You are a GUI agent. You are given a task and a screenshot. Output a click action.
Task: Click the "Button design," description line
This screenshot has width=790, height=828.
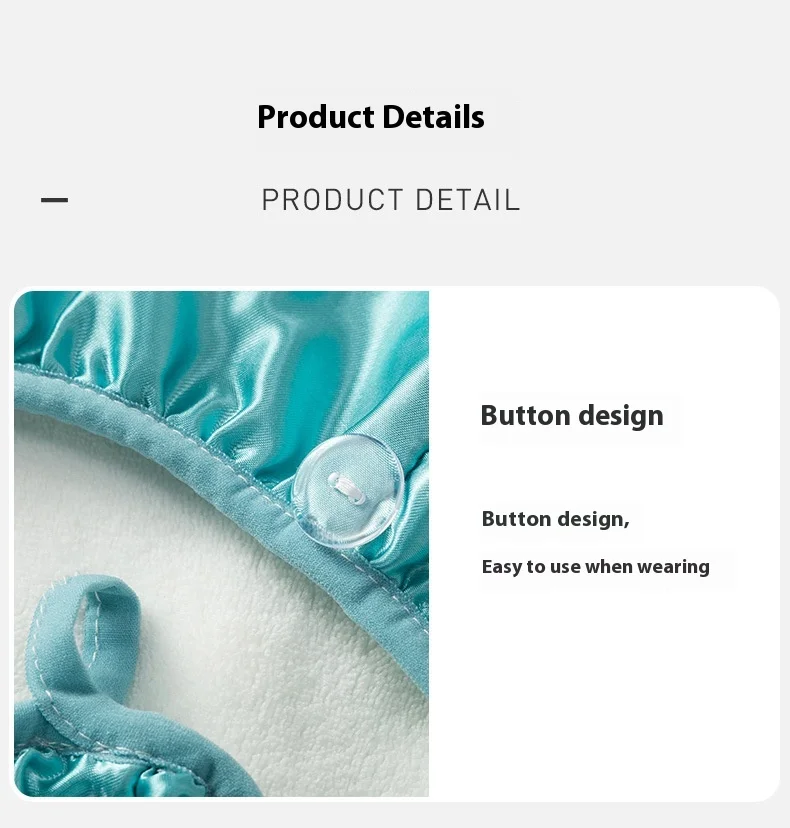tap(556, 519)
